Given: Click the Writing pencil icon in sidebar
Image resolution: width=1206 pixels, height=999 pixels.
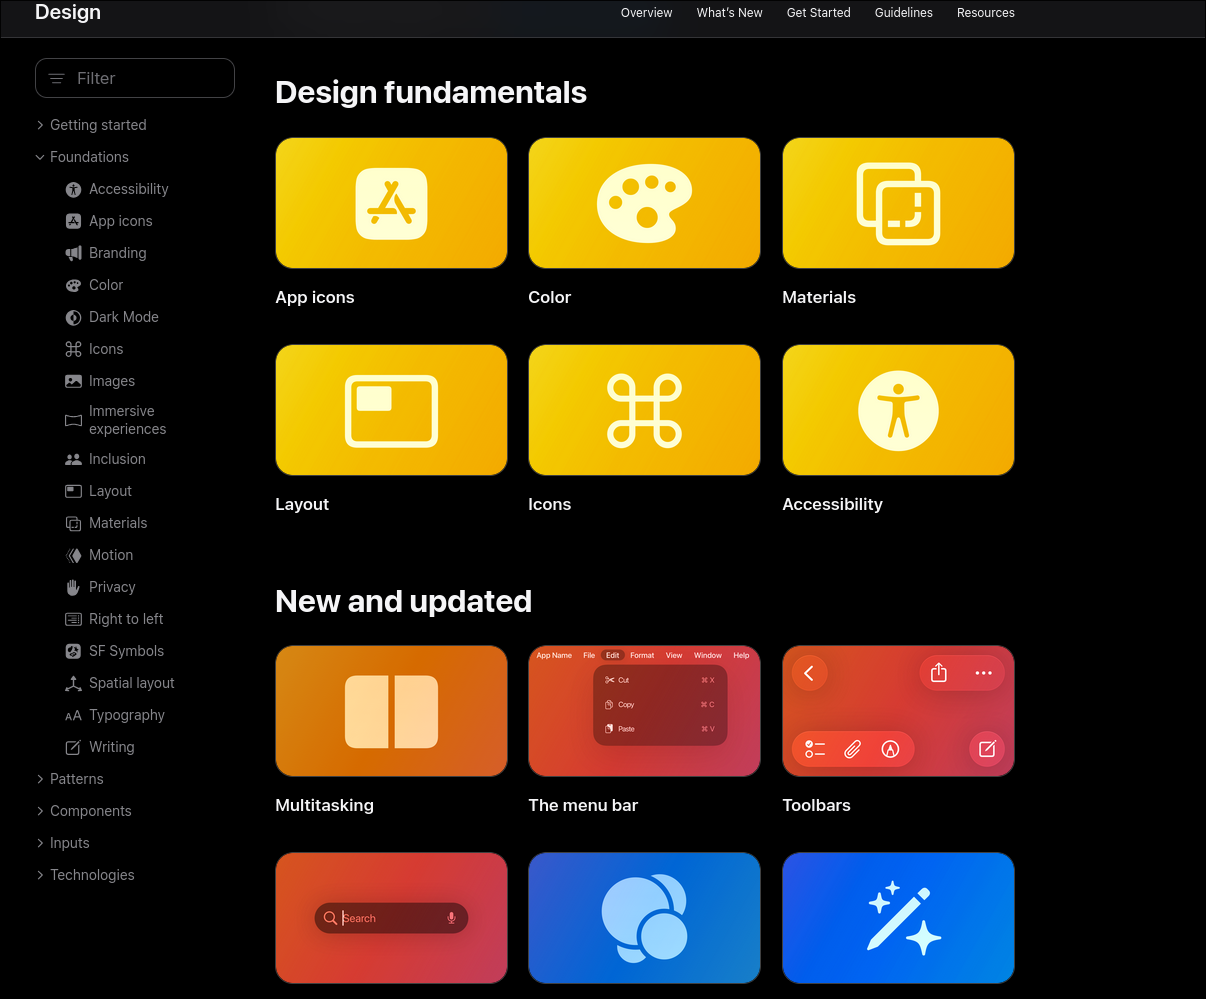Looking at the screenshot, I should [73, 747].
